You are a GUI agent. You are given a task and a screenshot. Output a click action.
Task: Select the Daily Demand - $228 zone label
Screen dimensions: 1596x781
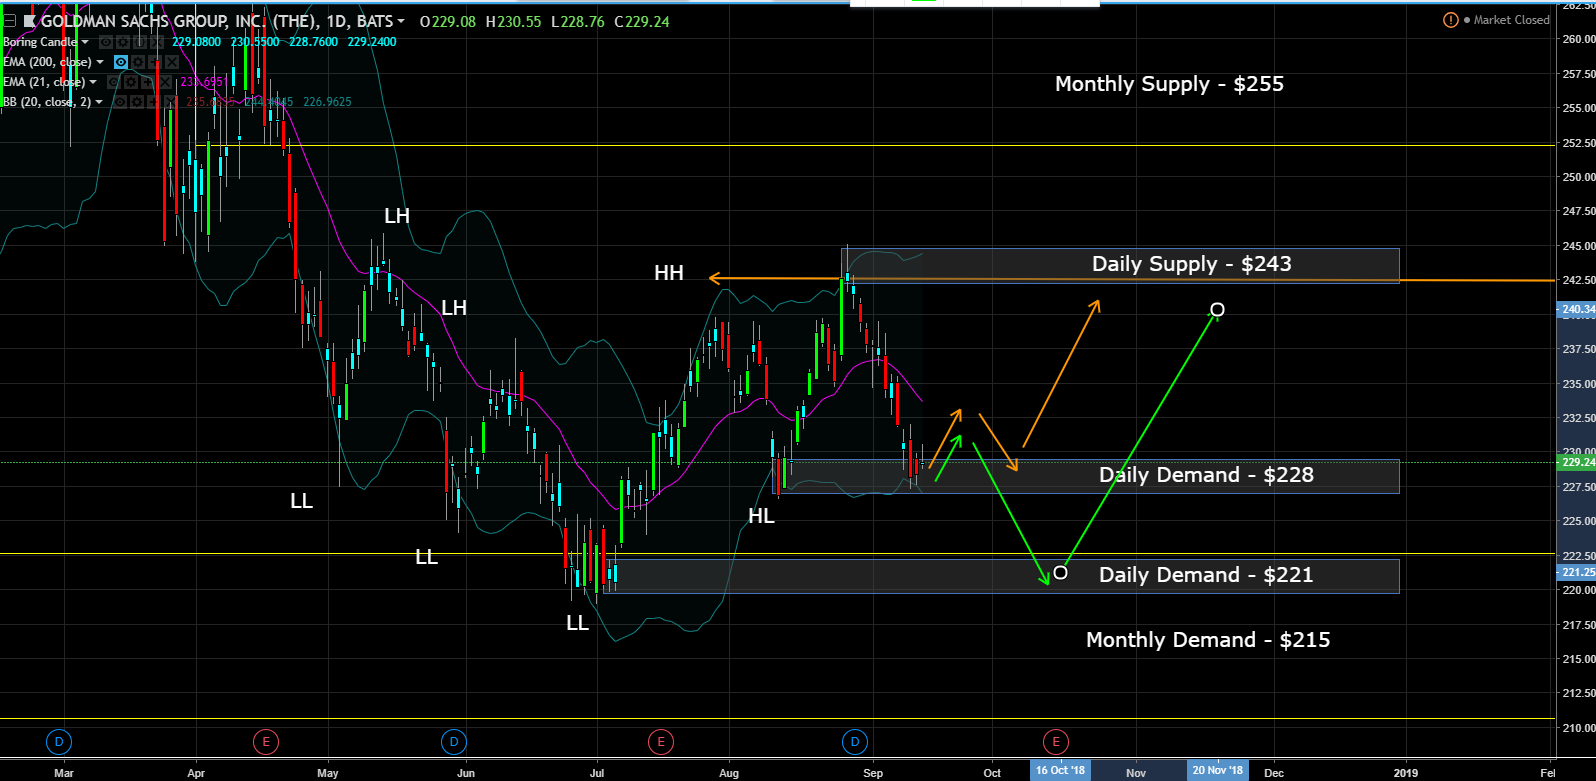[1206, 475]
